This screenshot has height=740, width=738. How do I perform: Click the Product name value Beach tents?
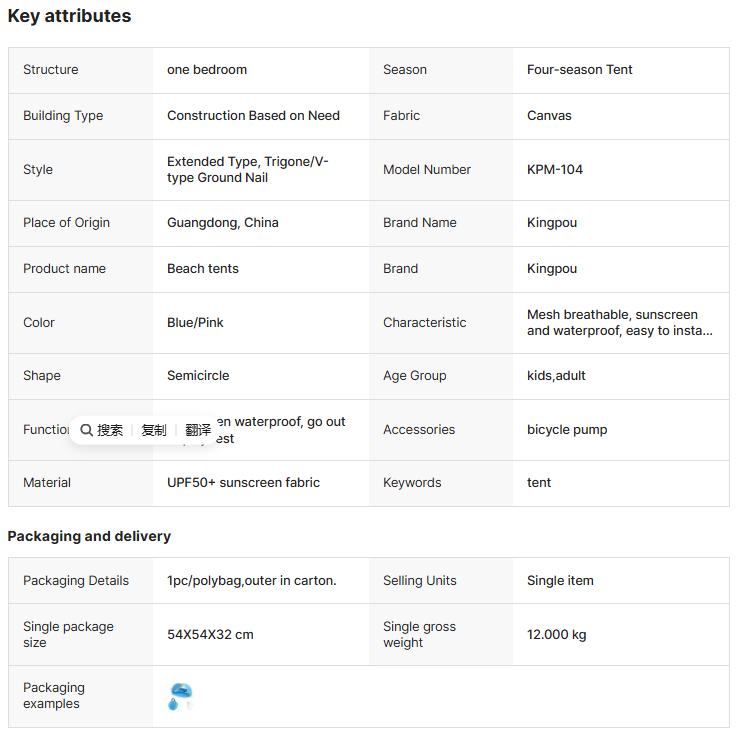coord(203,269)
